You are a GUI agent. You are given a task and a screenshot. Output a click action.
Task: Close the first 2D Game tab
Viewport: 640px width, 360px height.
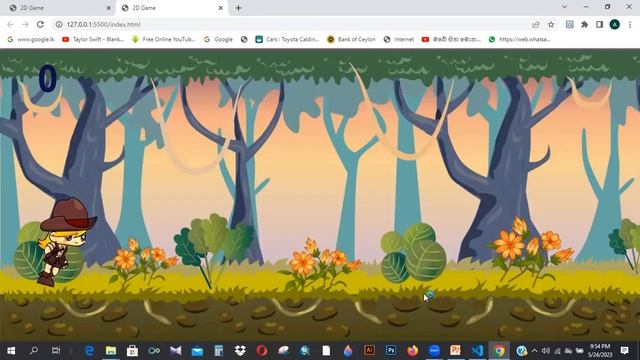click(108, 8)
